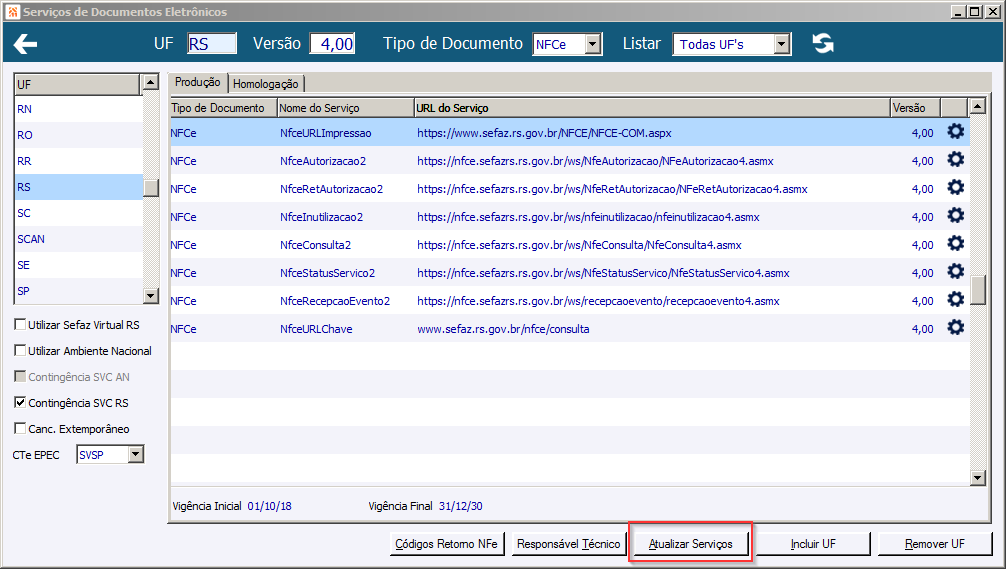Select SC in the UF list
This screenshot has height=569, width=1006.
[78, 213]
